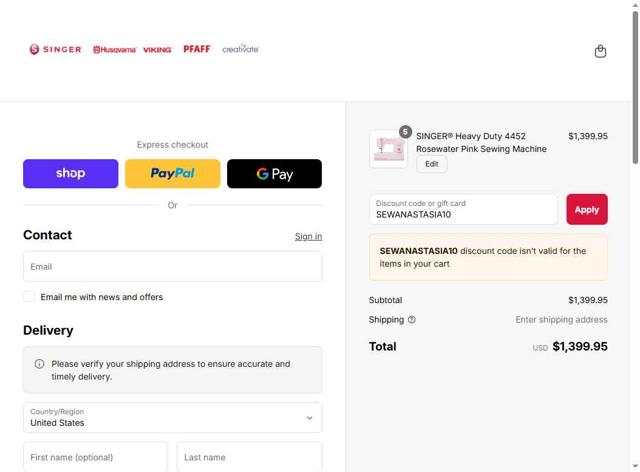This screenshot has height=472, width=640.
Task: Click the discount code or gift card field
Action: (x=463, y=209)
